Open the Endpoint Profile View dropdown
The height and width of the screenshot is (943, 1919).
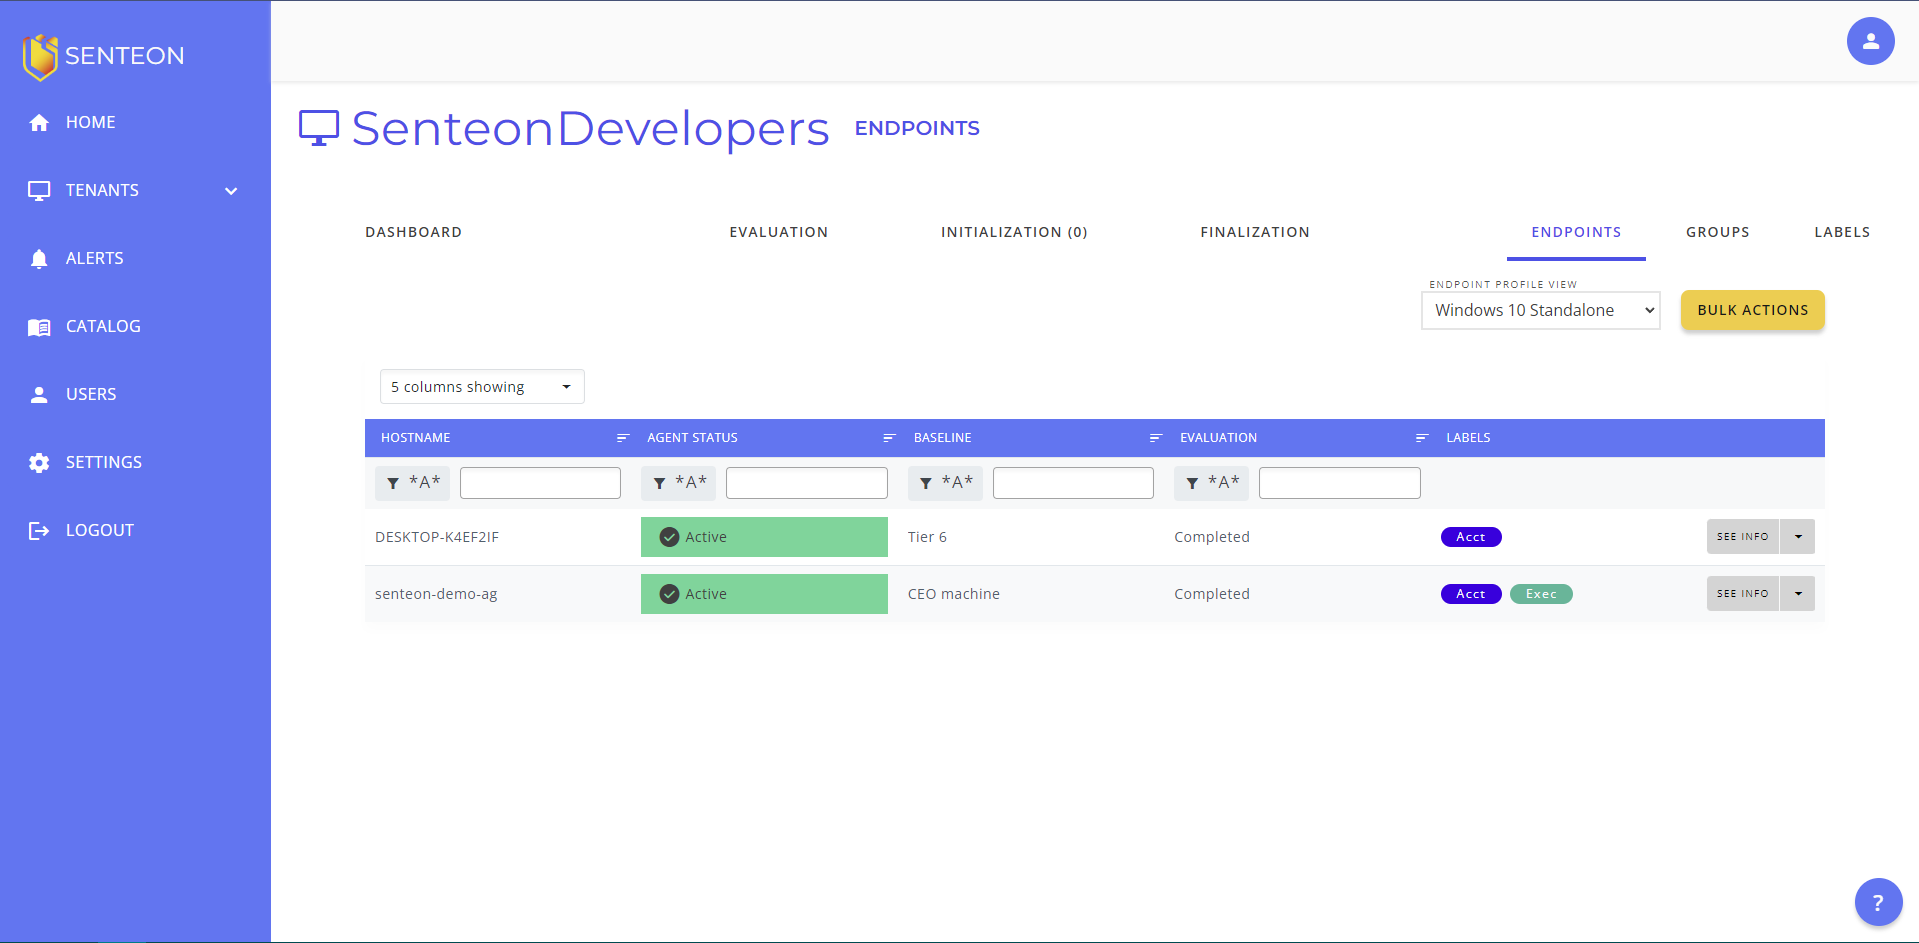point(1540,310)
